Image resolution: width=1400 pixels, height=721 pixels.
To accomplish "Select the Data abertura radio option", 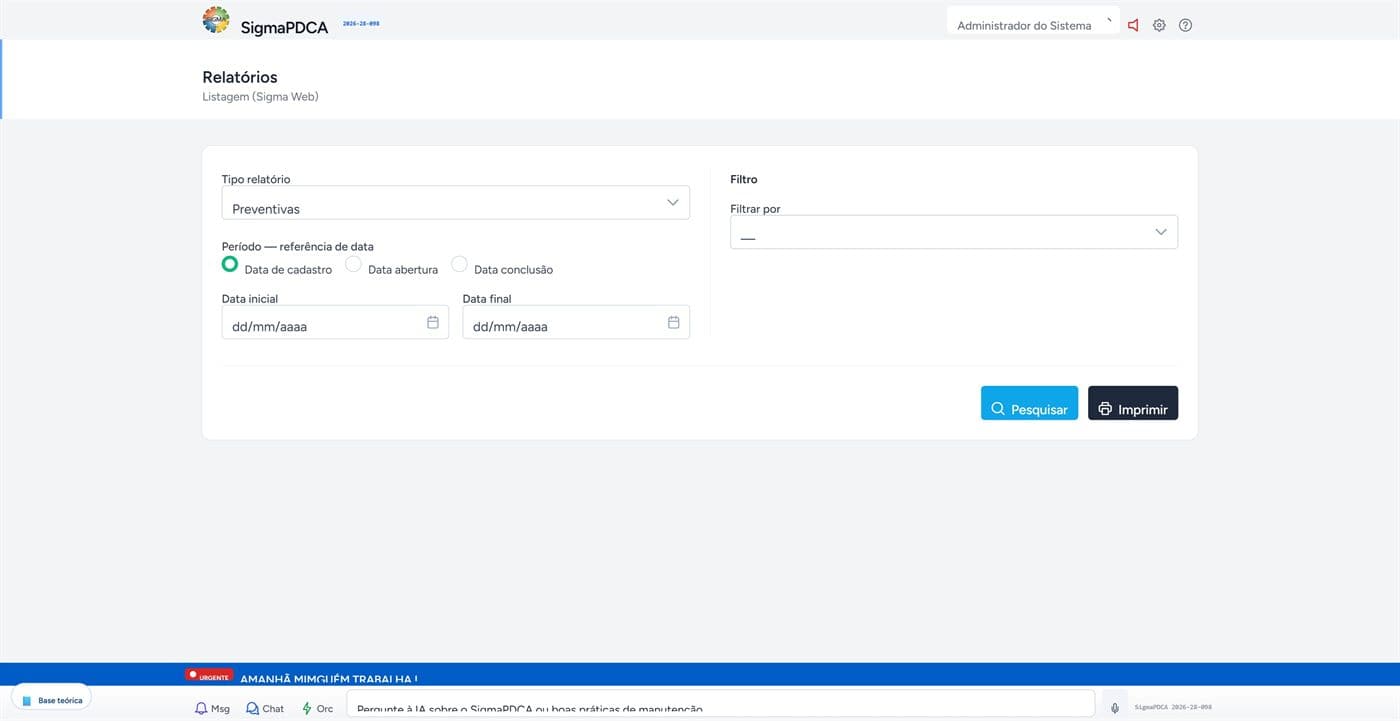I will [353, 264].
